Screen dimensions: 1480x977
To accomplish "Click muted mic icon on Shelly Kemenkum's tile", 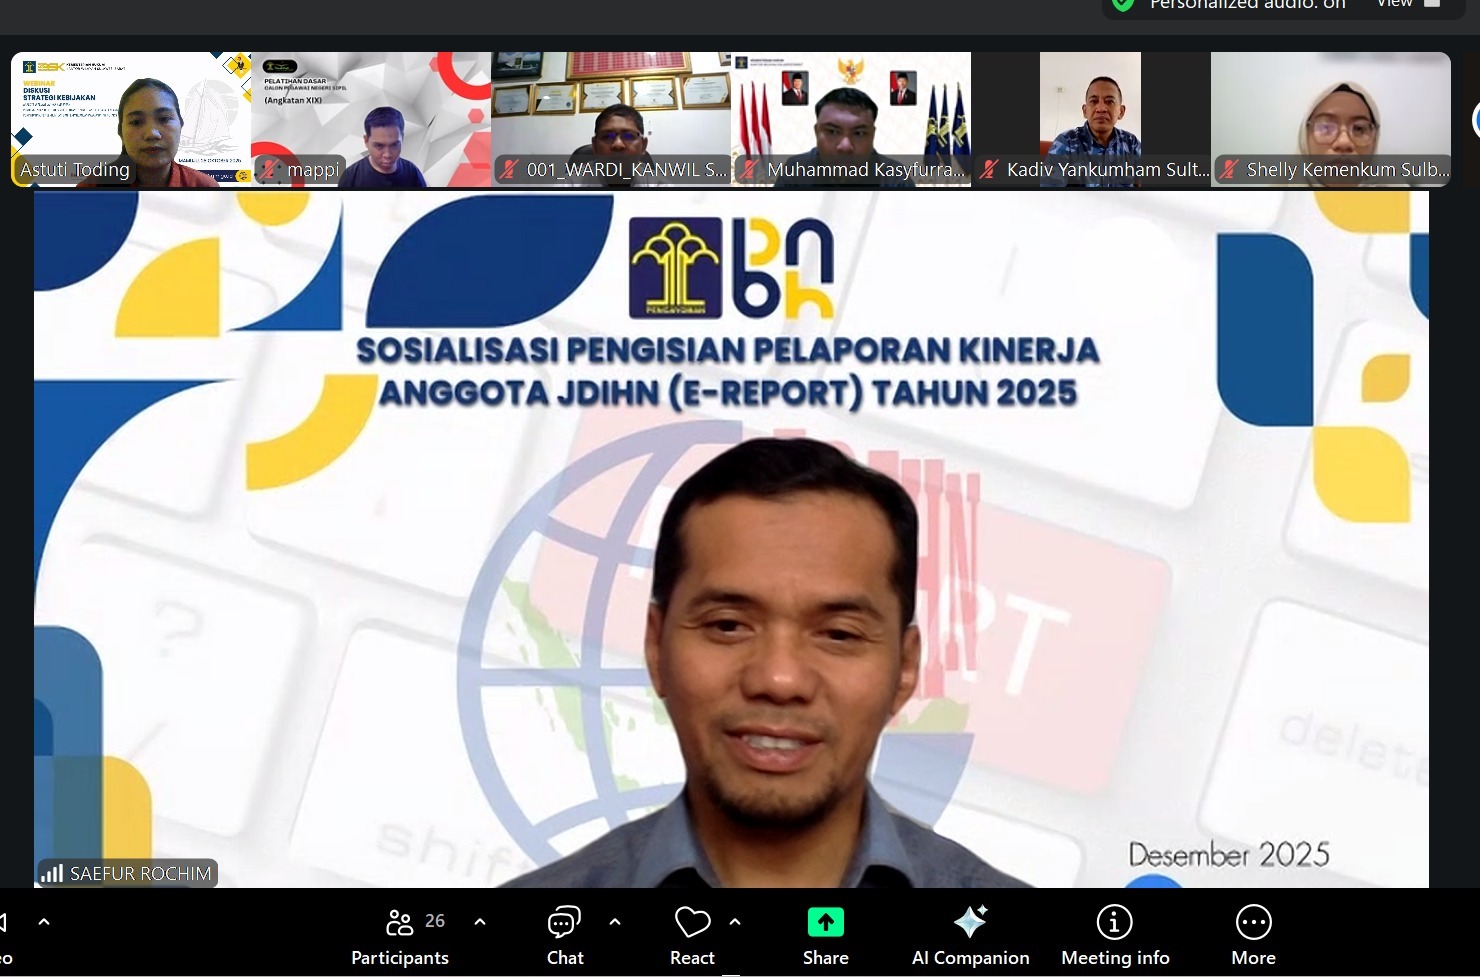I will click(1230, 170).
